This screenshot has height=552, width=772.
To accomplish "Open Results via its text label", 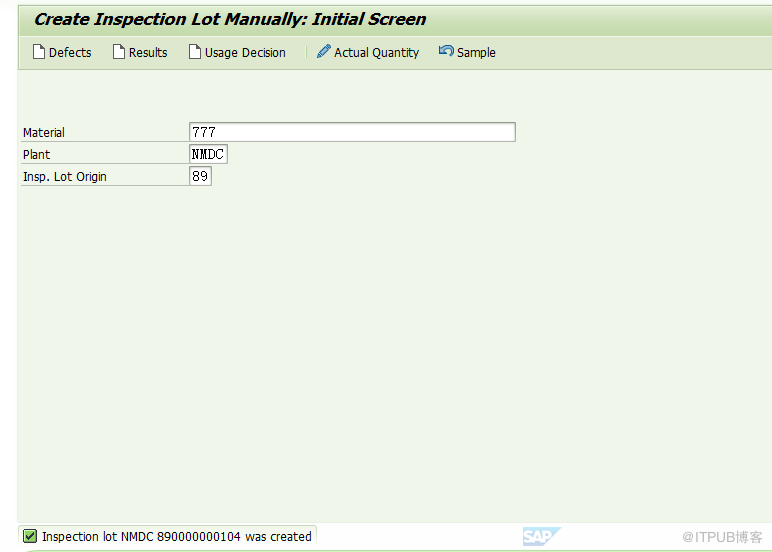I will click(148, 53).
